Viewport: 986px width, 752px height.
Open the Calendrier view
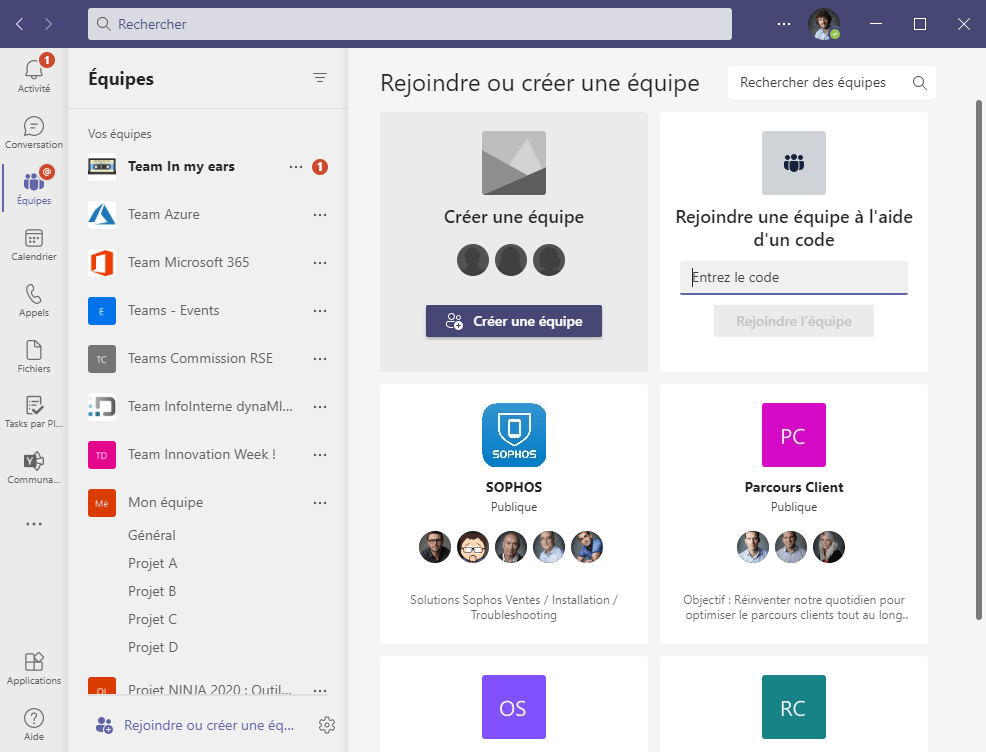(x=34, y=245)
